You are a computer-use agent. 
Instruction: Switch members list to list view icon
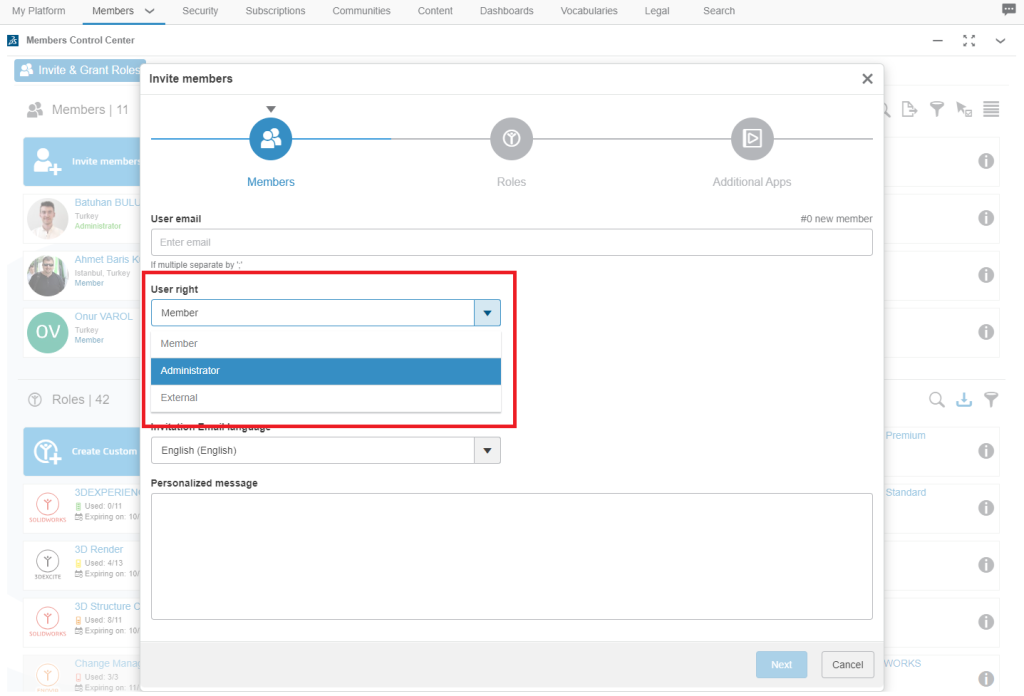pyautogui.click(x=991, y=109)
